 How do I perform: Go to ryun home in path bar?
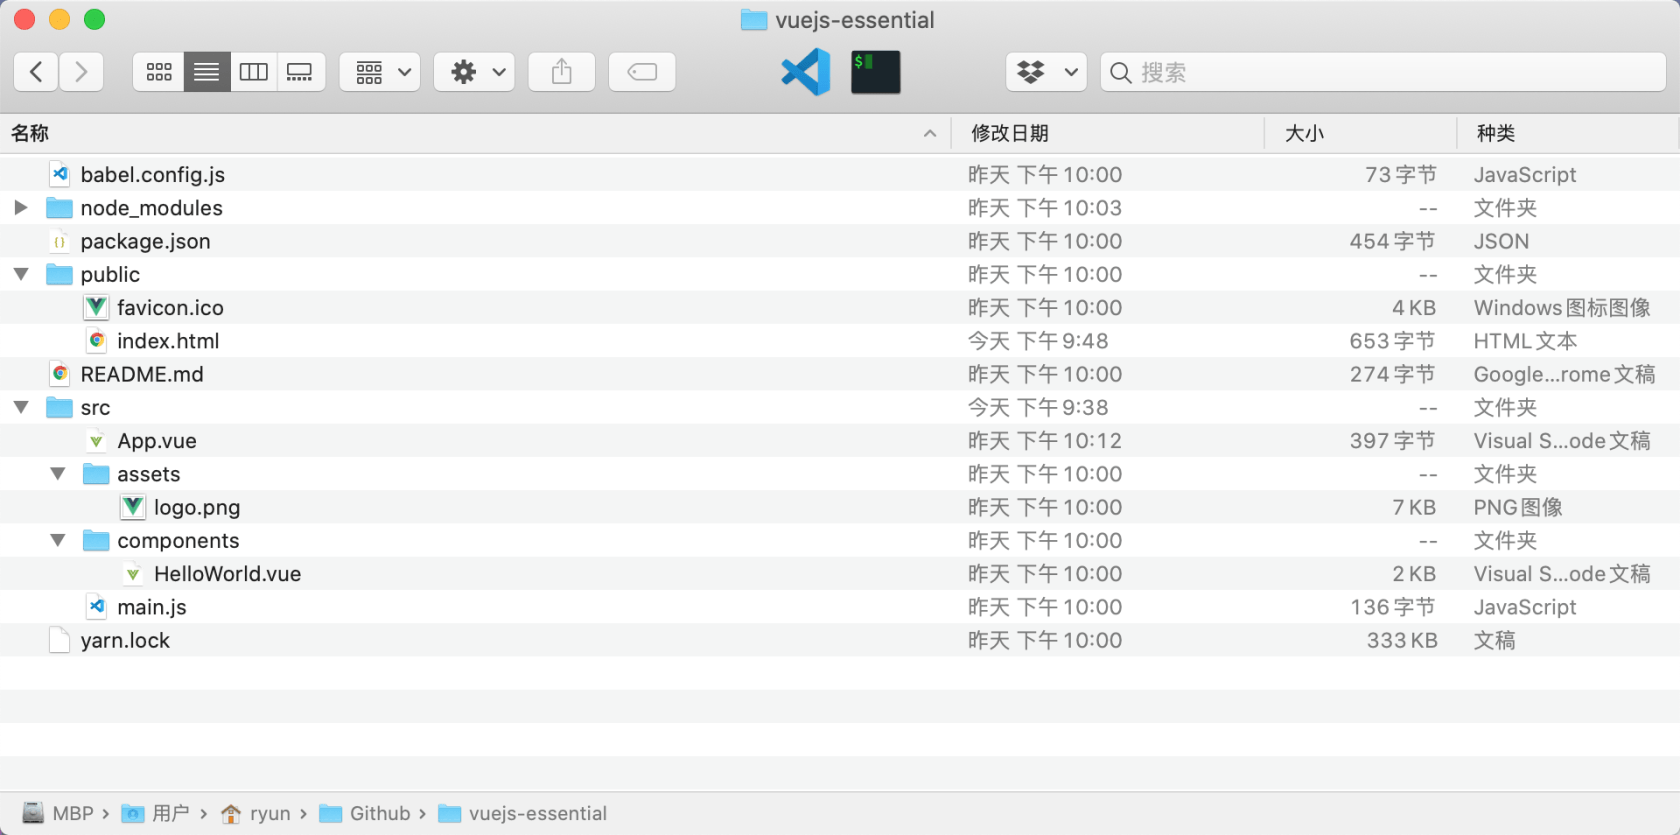(256, 813)
